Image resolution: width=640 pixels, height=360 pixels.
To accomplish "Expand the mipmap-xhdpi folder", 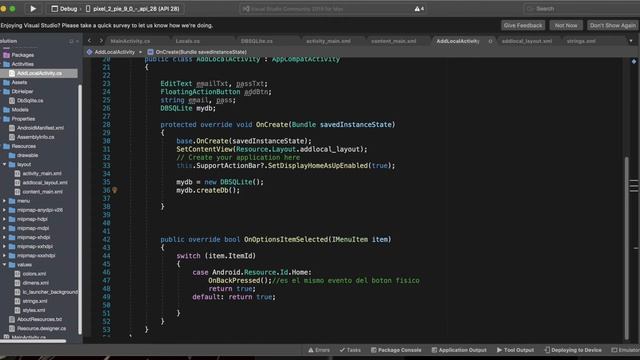I will [4, 237].
